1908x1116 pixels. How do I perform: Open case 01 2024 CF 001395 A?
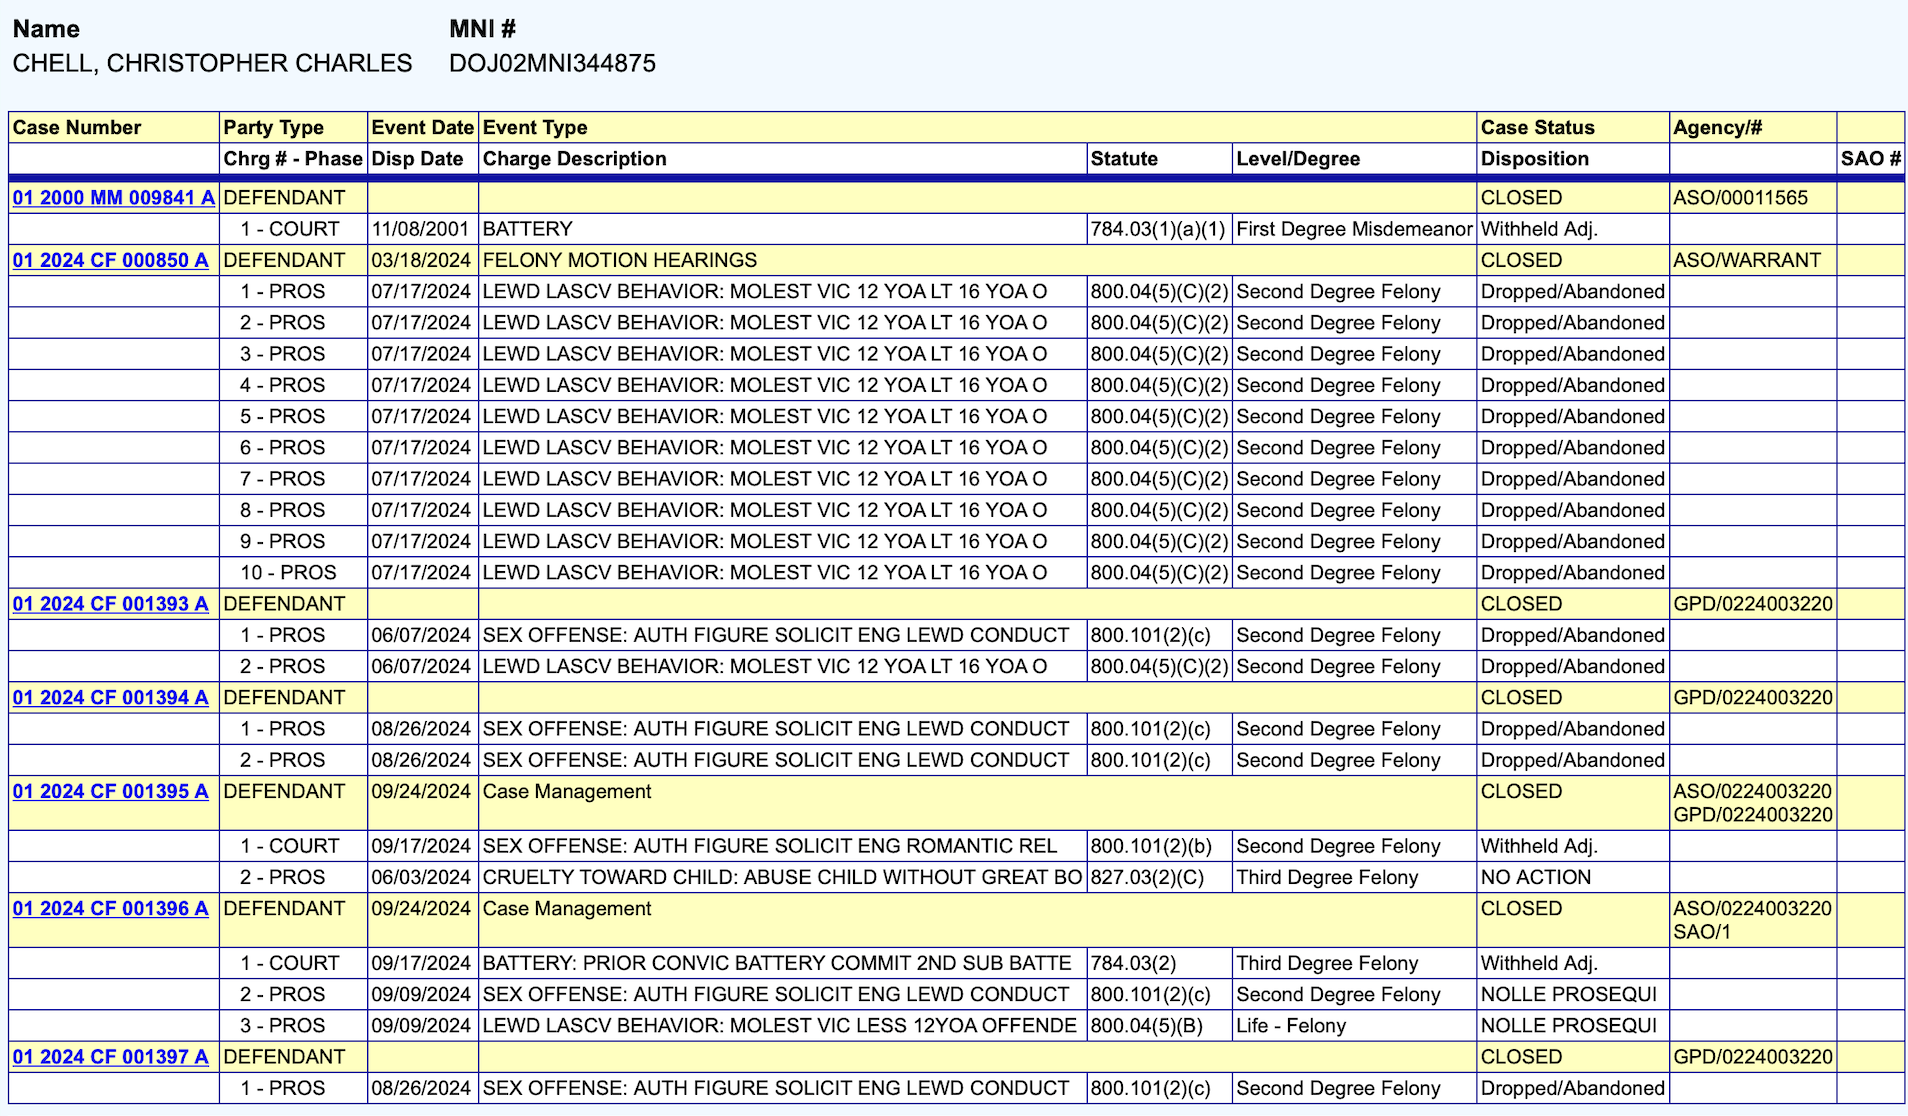click(x=110, y=791)
